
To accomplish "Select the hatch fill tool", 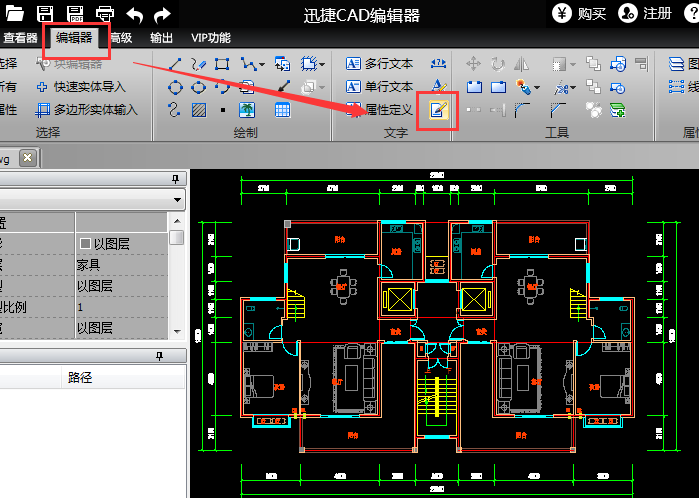I will pyautogui.click(x=199, y=109).
